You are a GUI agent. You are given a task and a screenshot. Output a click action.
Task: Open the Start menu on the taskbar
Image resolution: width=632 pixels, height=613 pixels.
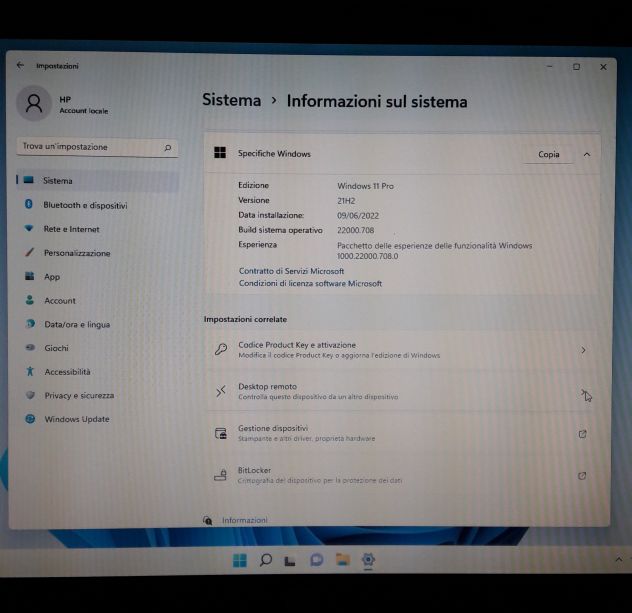(x=240, y=560)
